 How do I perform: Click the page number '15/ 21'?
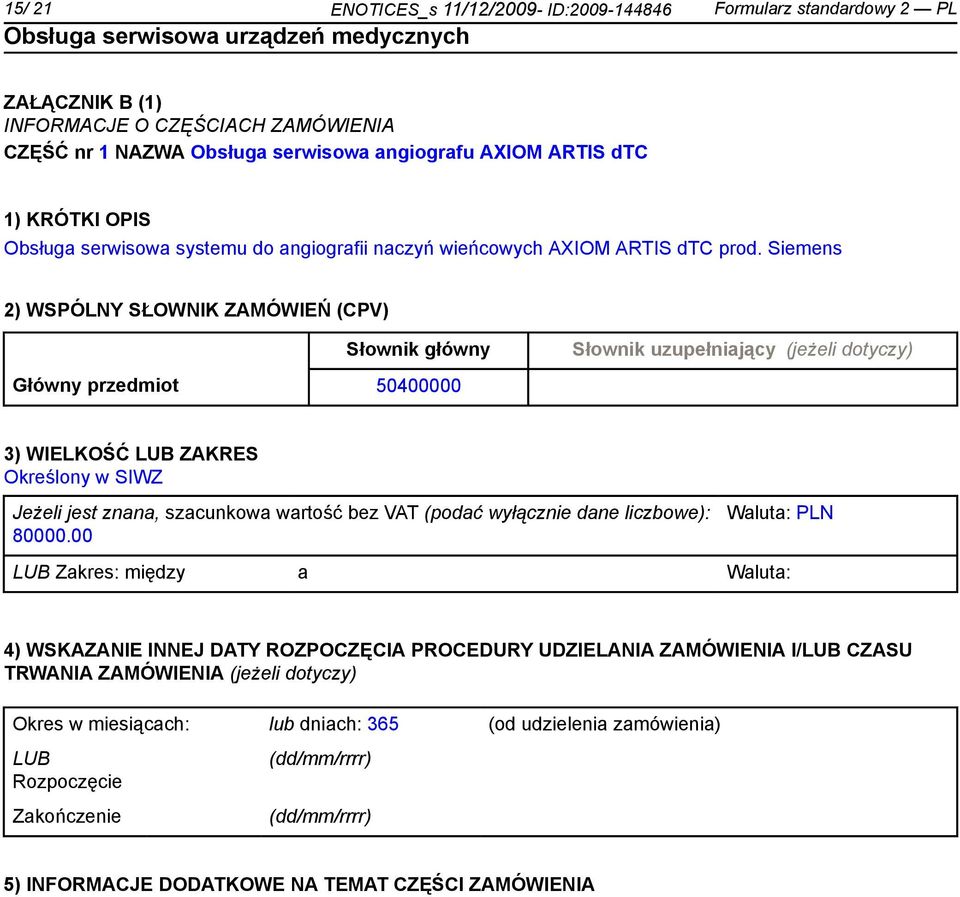click(x=28, y=9)
